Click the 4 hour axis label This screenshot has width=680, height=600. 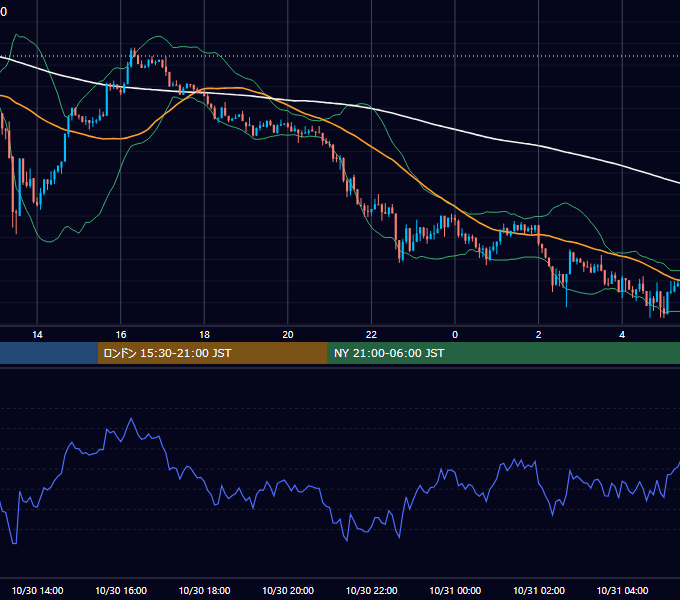click(622, 335)
